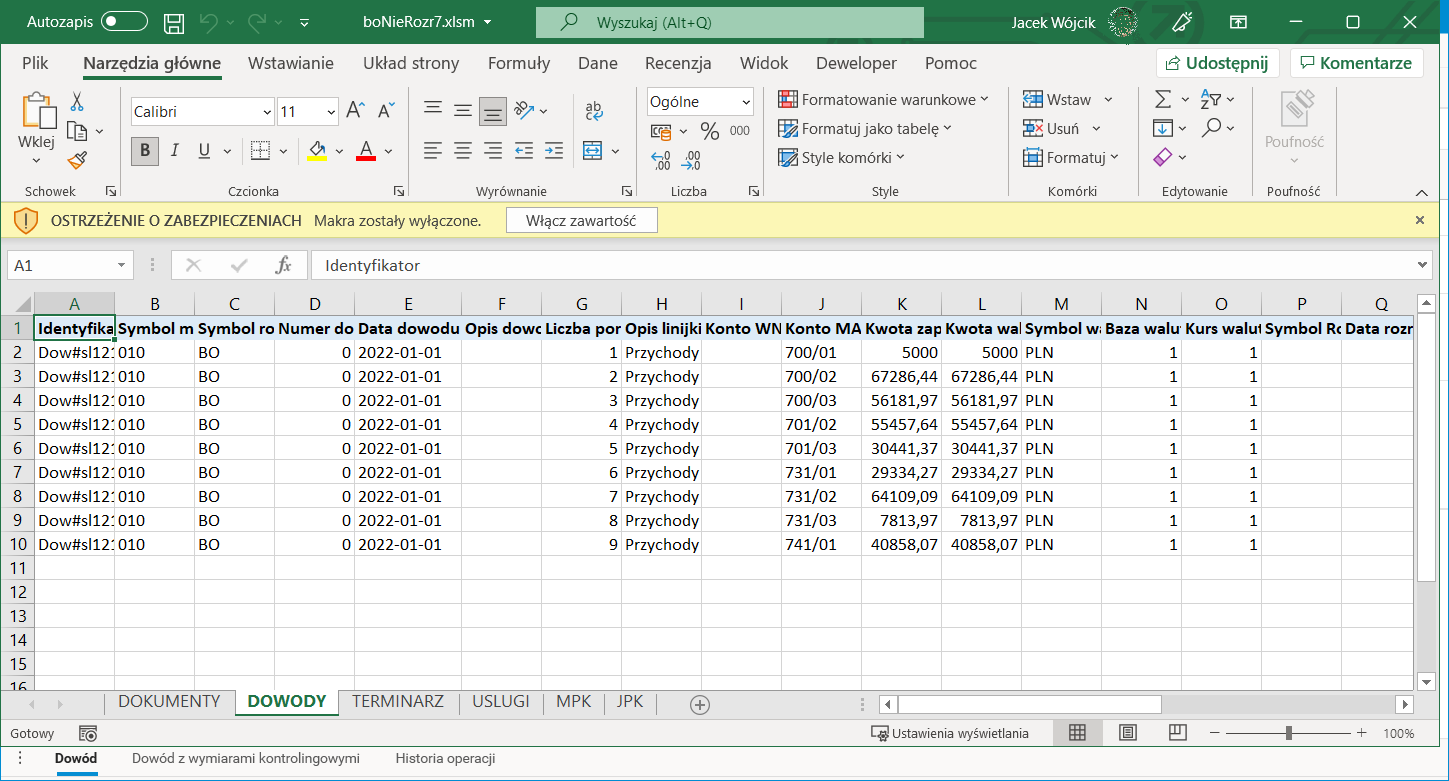This screenshot has height=781, width=1449.
Task: Center-align text horizontally in cells
Action: pyautogui.click(x=462, y=151)
